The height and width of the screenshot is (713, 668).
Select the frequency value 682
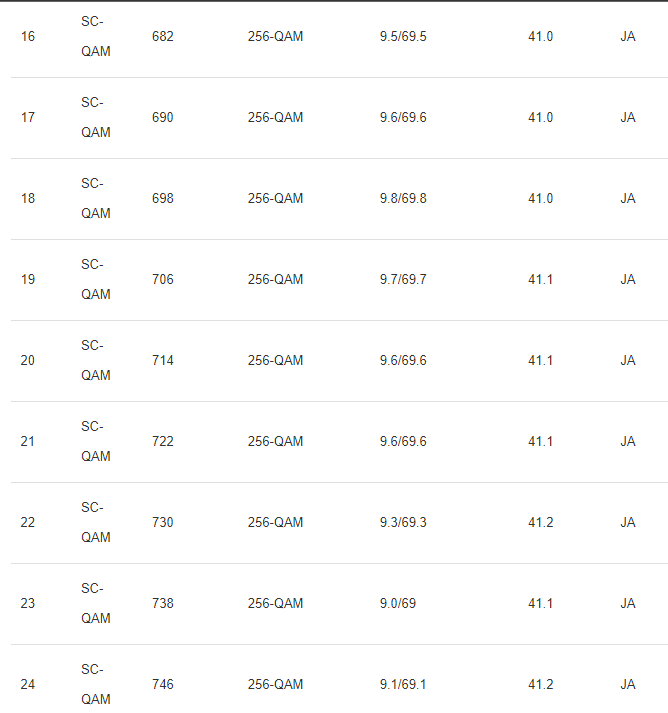tap(162, 37)
